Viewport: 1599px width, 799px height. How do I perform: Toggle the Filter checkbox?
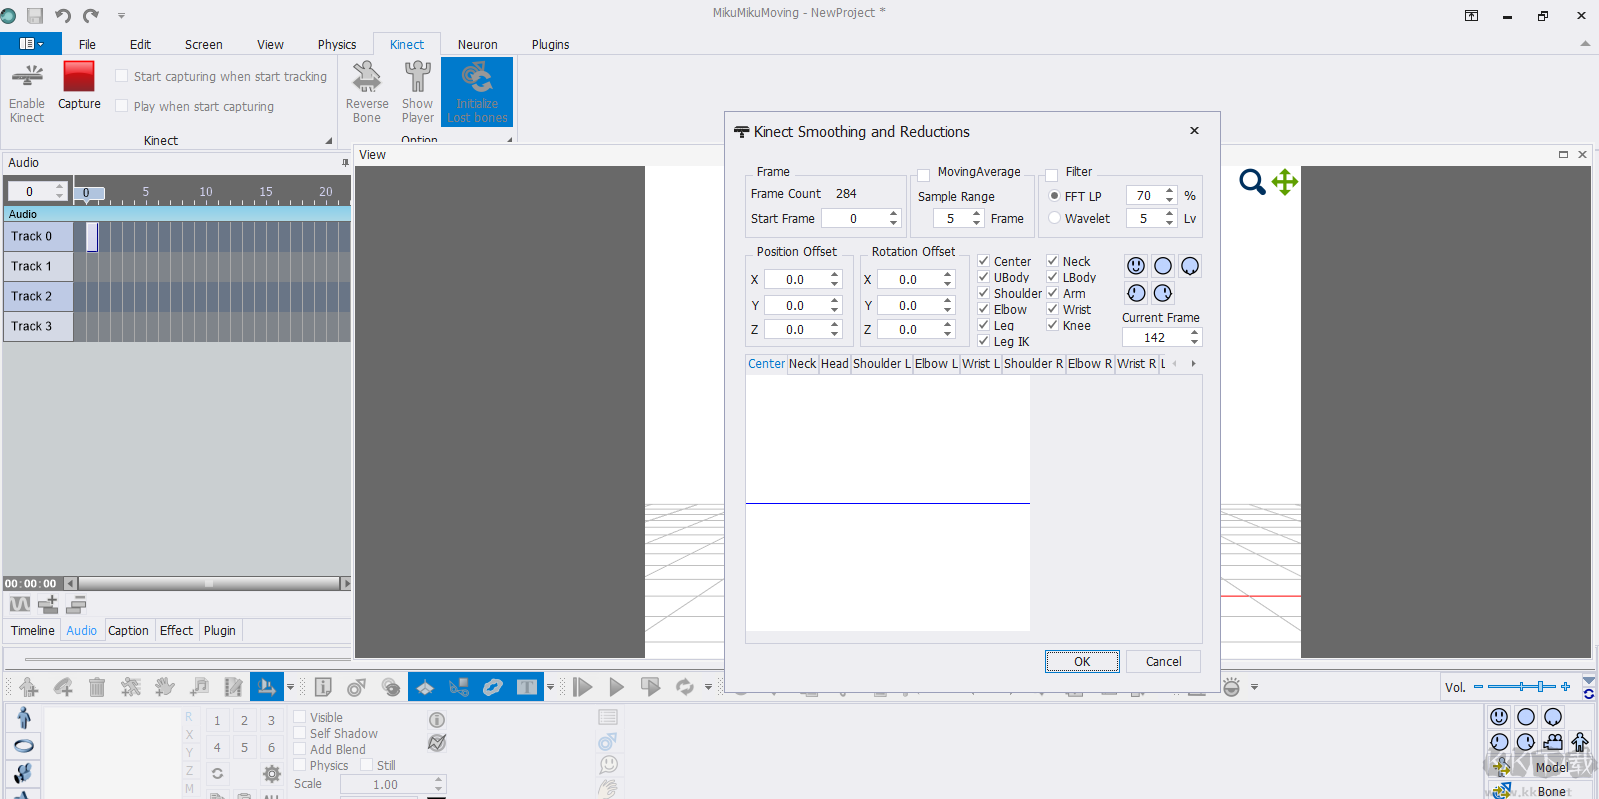[1052, 175]
